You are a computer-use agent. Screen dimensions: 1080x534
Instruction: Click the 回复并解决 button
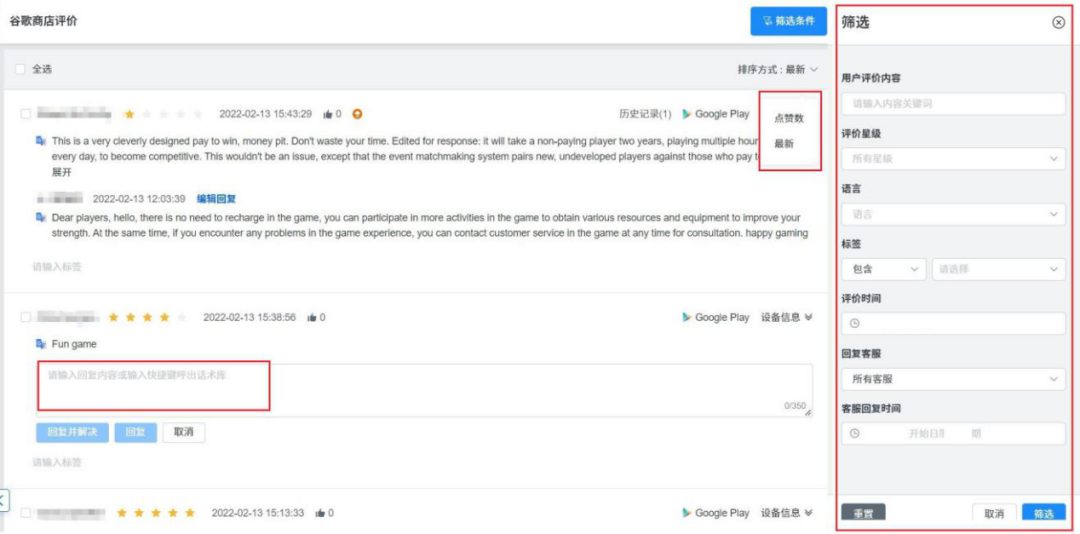coord(72,433)
